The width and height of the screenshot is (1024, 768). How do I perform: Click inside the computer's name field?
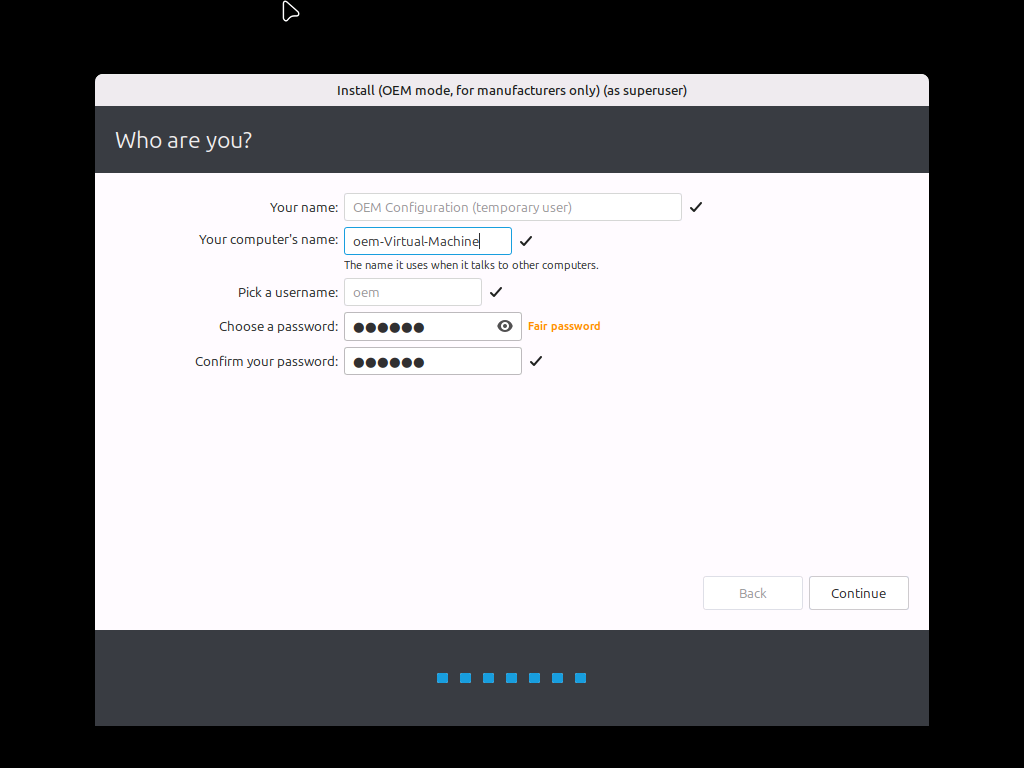(427, 241)
